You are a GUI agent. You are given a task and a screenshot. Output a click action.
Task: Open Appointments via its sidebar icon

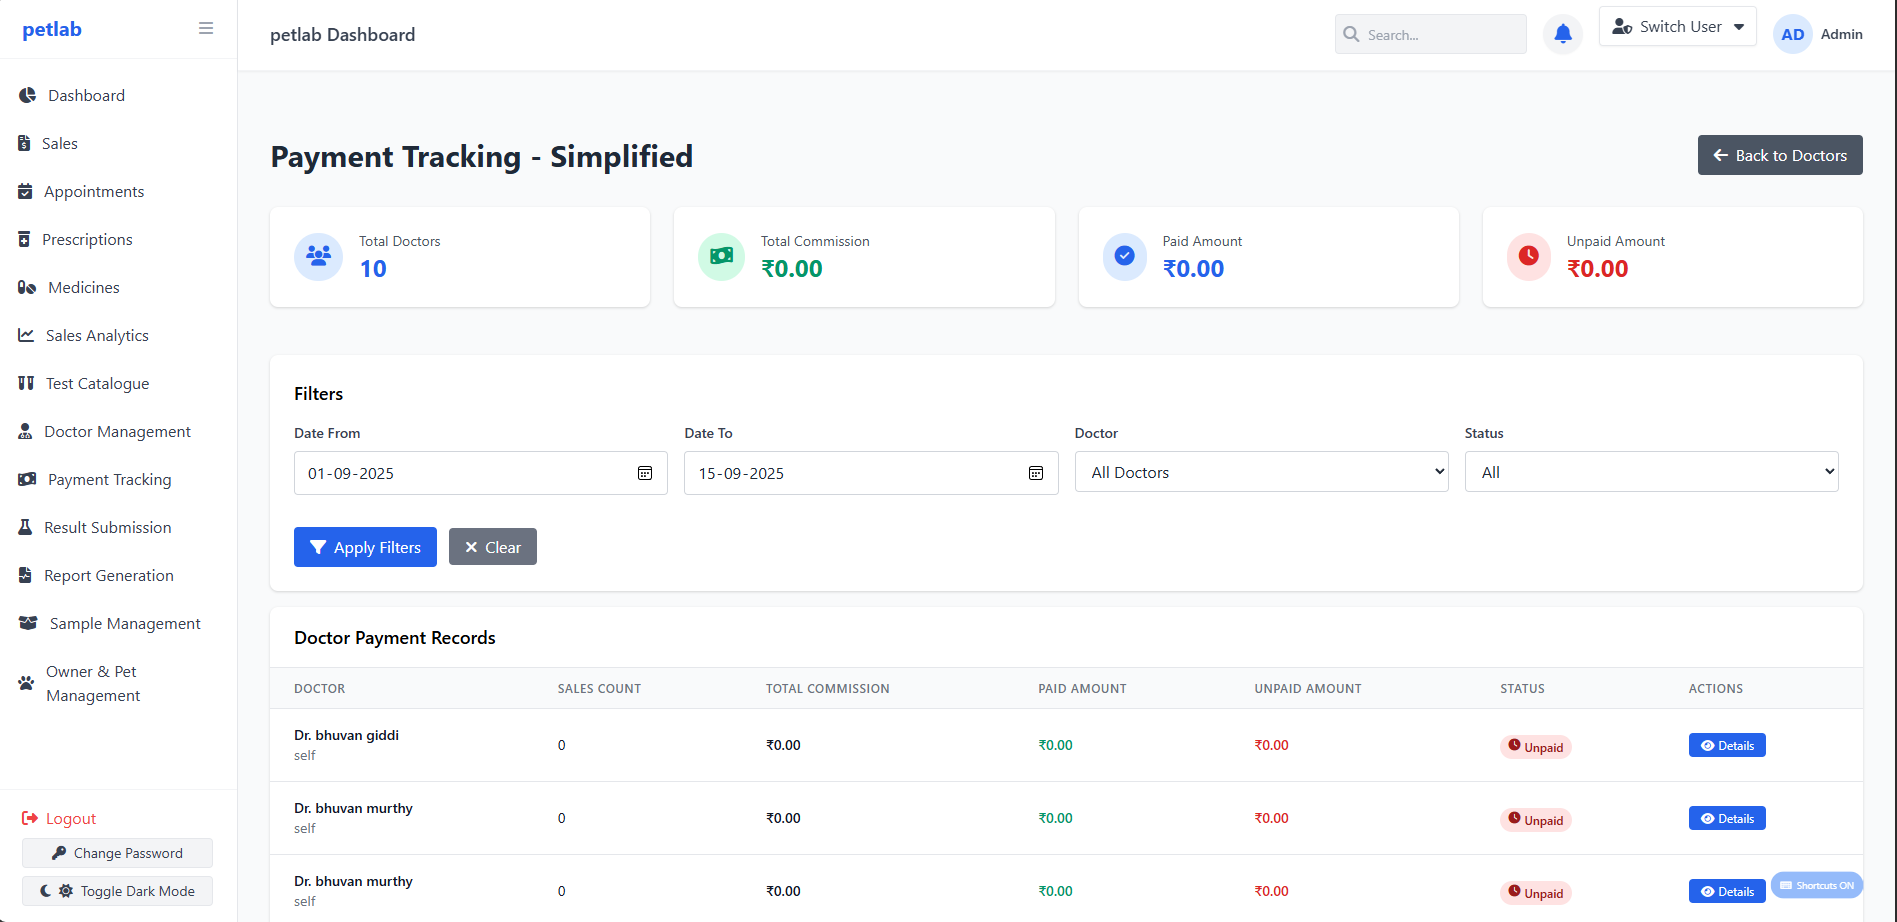click(x=25, y=191)
